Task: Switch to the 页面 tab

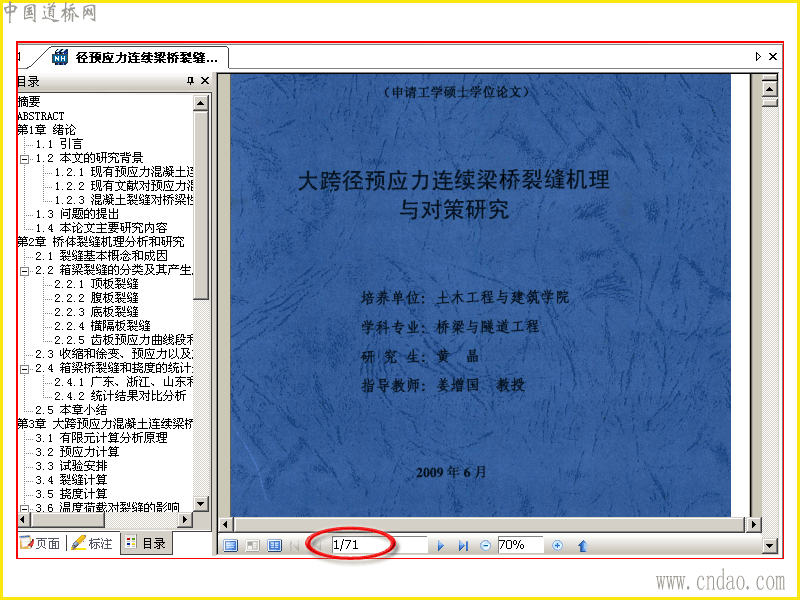Action: point(40,543)
